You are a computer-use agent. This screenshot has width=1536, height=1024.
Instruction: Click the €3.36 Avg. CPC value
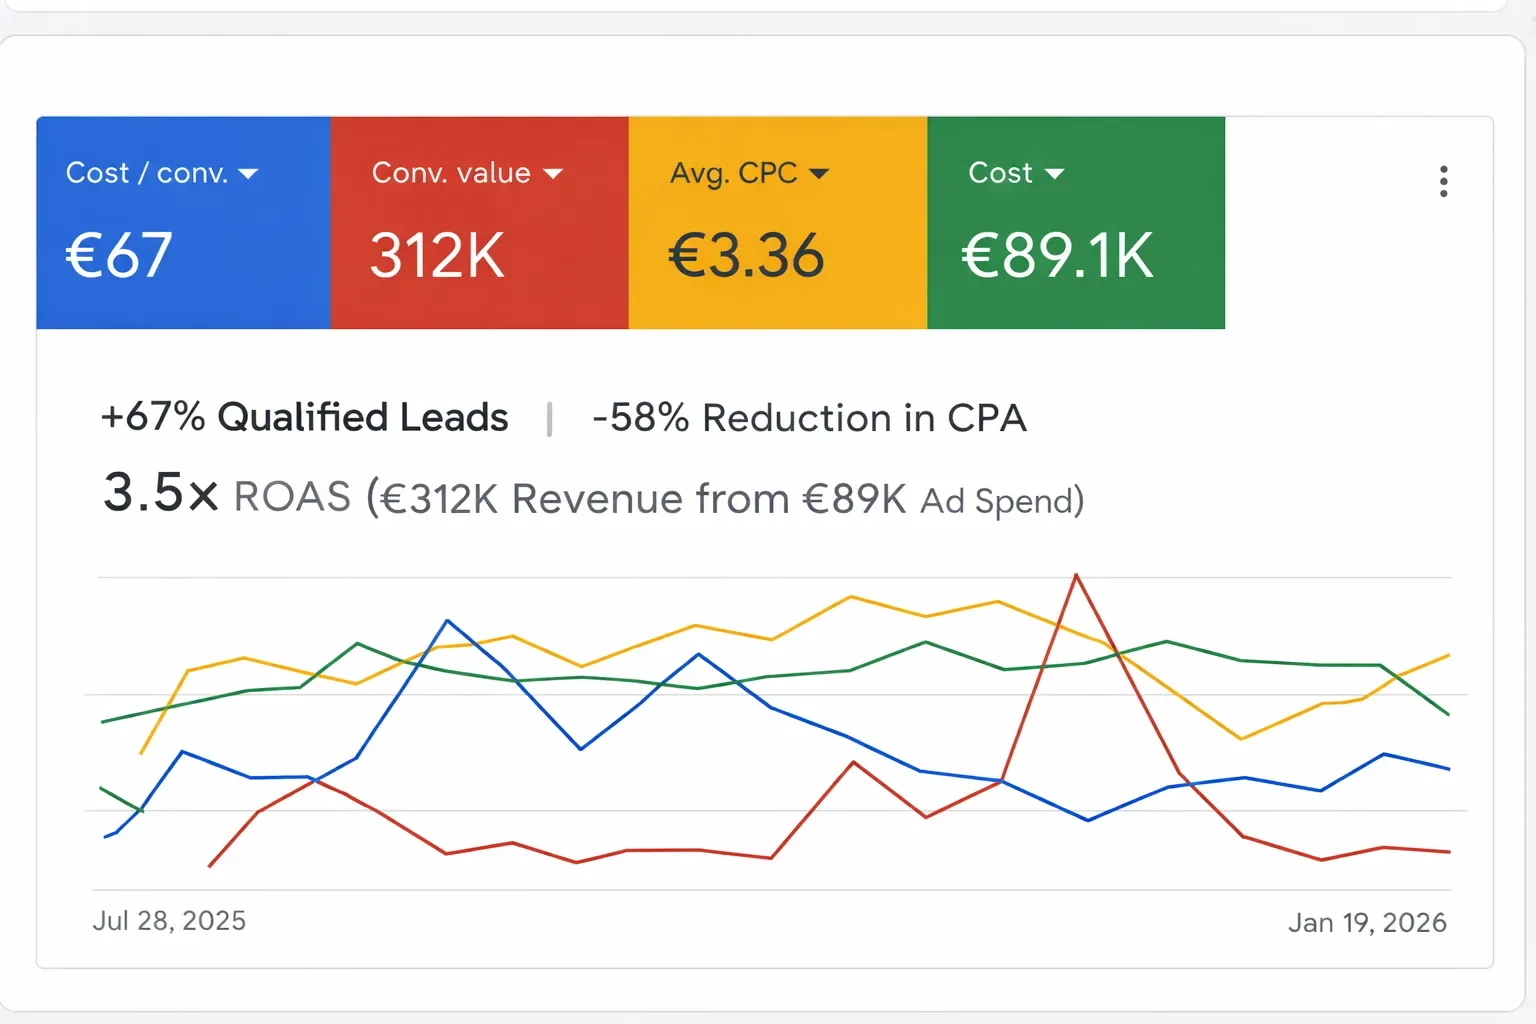(744, 255)
